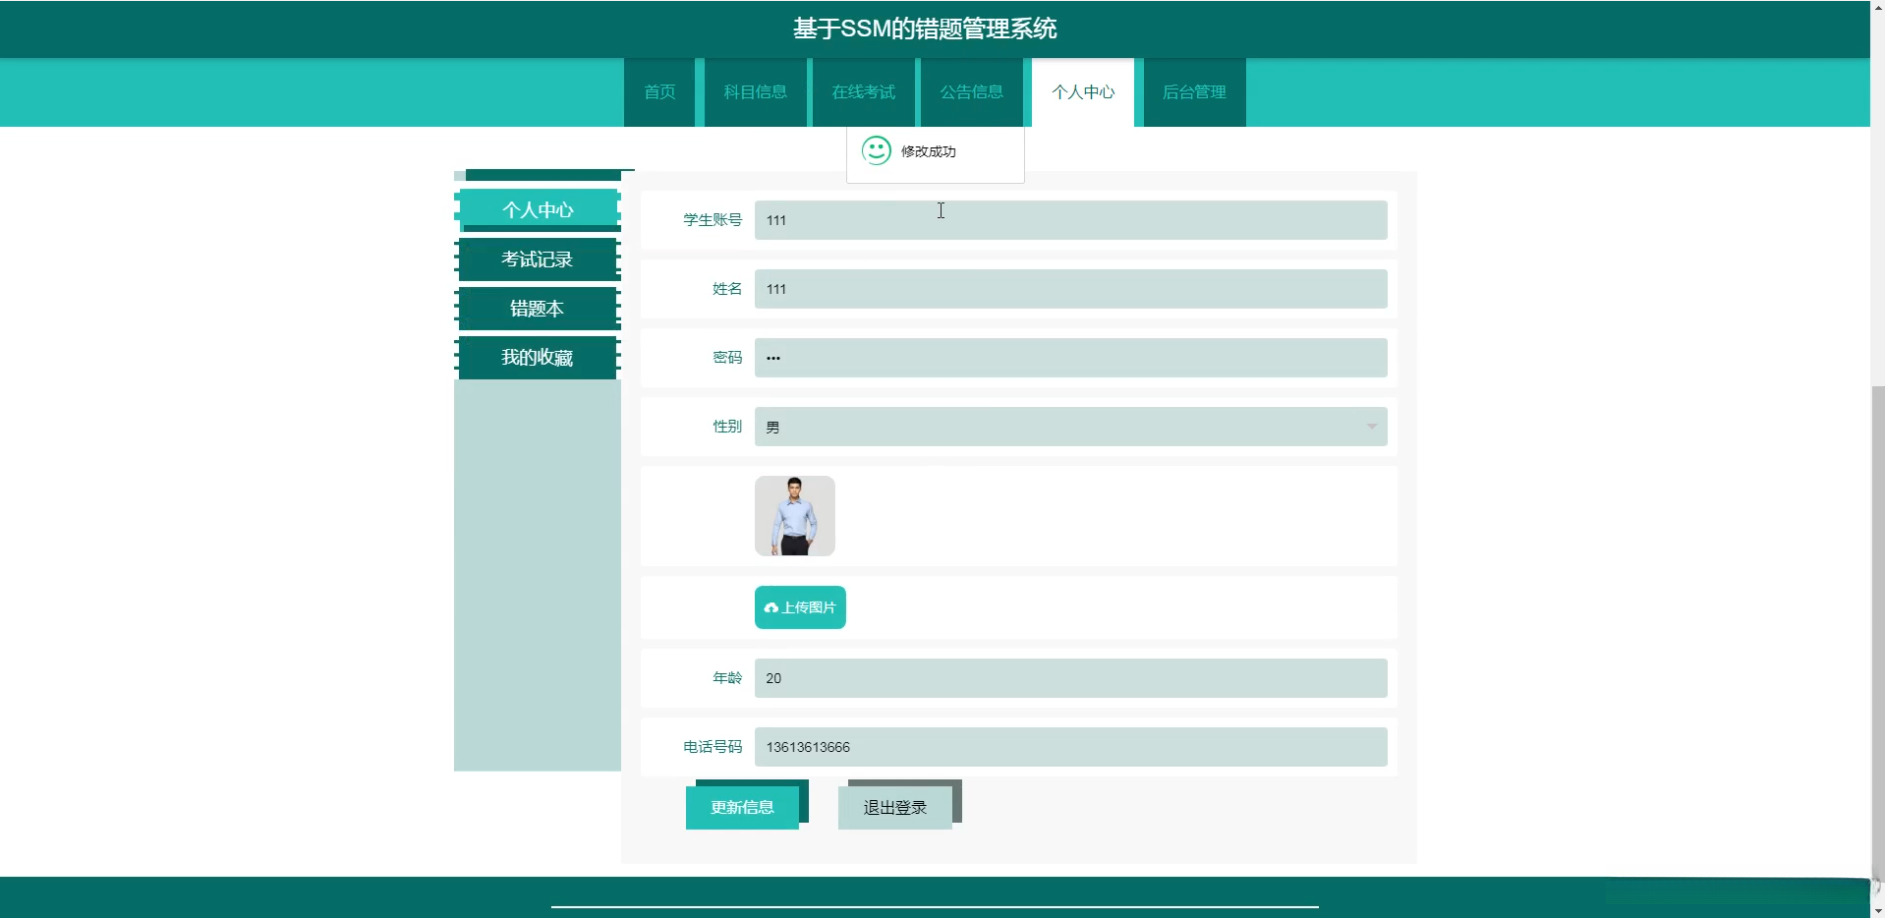Go to the 后台管理 tab

click(1194, 92)
